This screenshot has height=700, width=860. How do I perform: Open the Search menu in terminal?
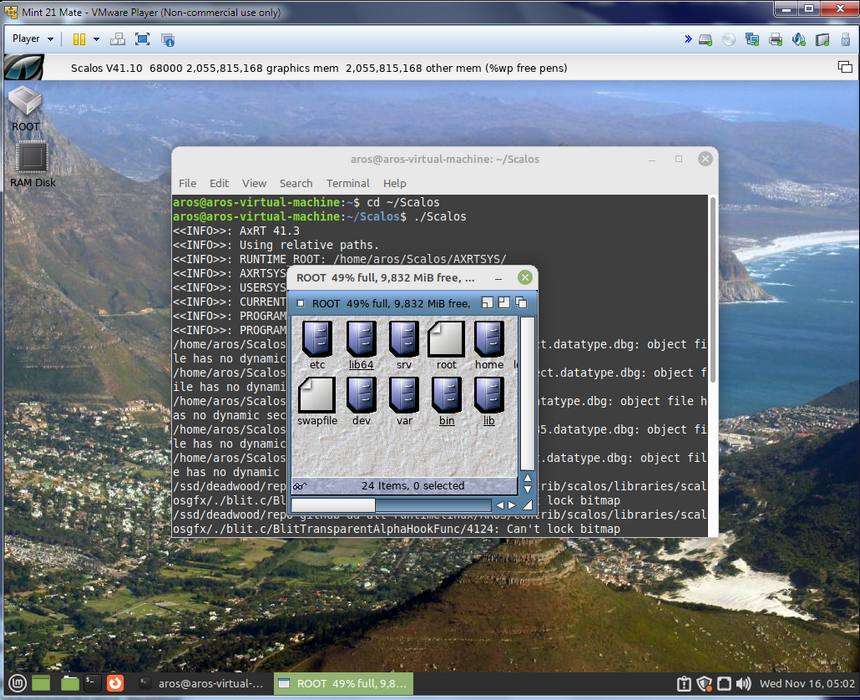tap(295, 183)
